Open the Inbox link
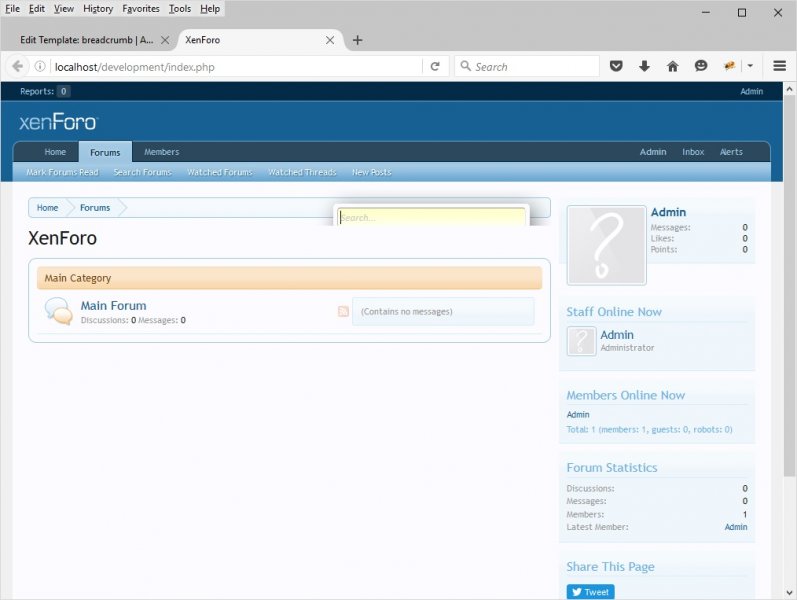This screenshot has height=600, width=797. point(693,152)
